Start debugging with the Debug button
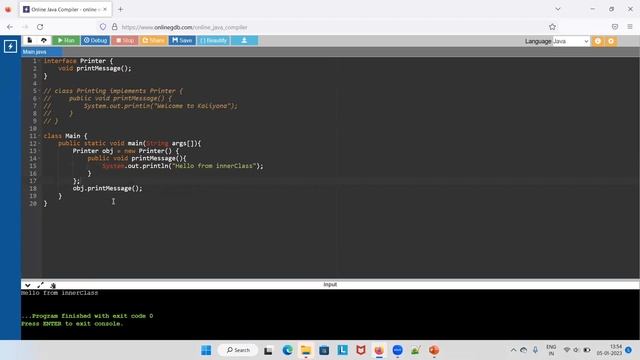Image resolution: width=640 pixels, height=360 pixels. [96, 40]
